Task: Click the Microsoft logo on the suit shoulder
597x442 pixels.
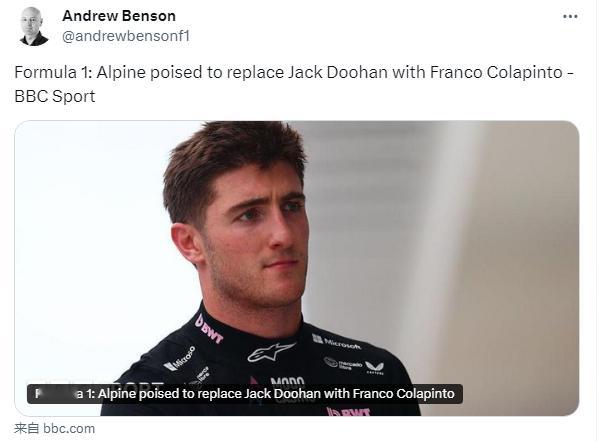Action: click(336, 341)
